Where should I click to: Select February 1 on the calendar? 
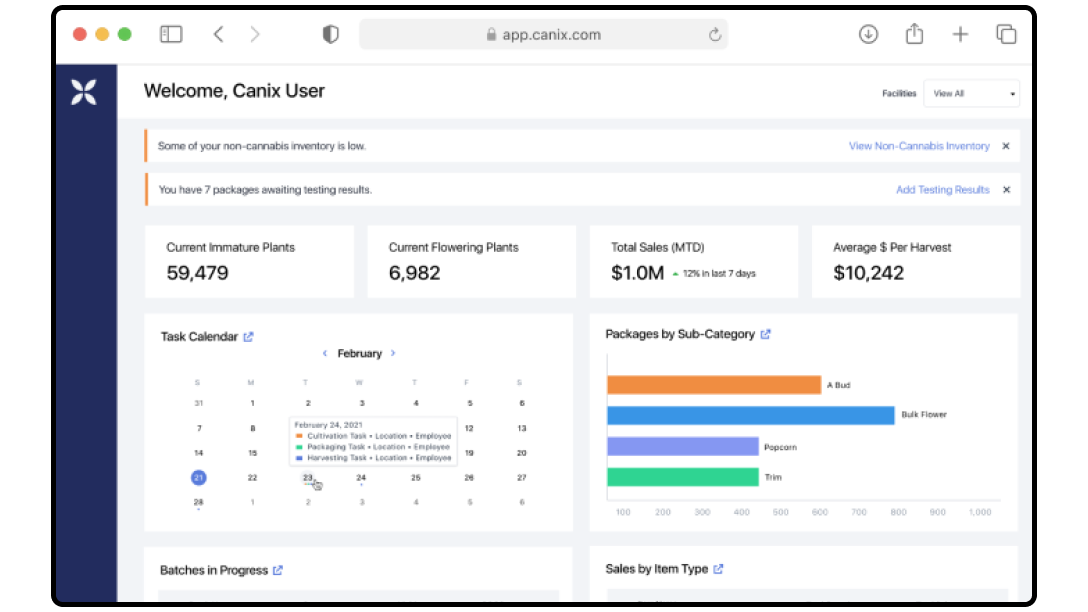tap(253, 403)
